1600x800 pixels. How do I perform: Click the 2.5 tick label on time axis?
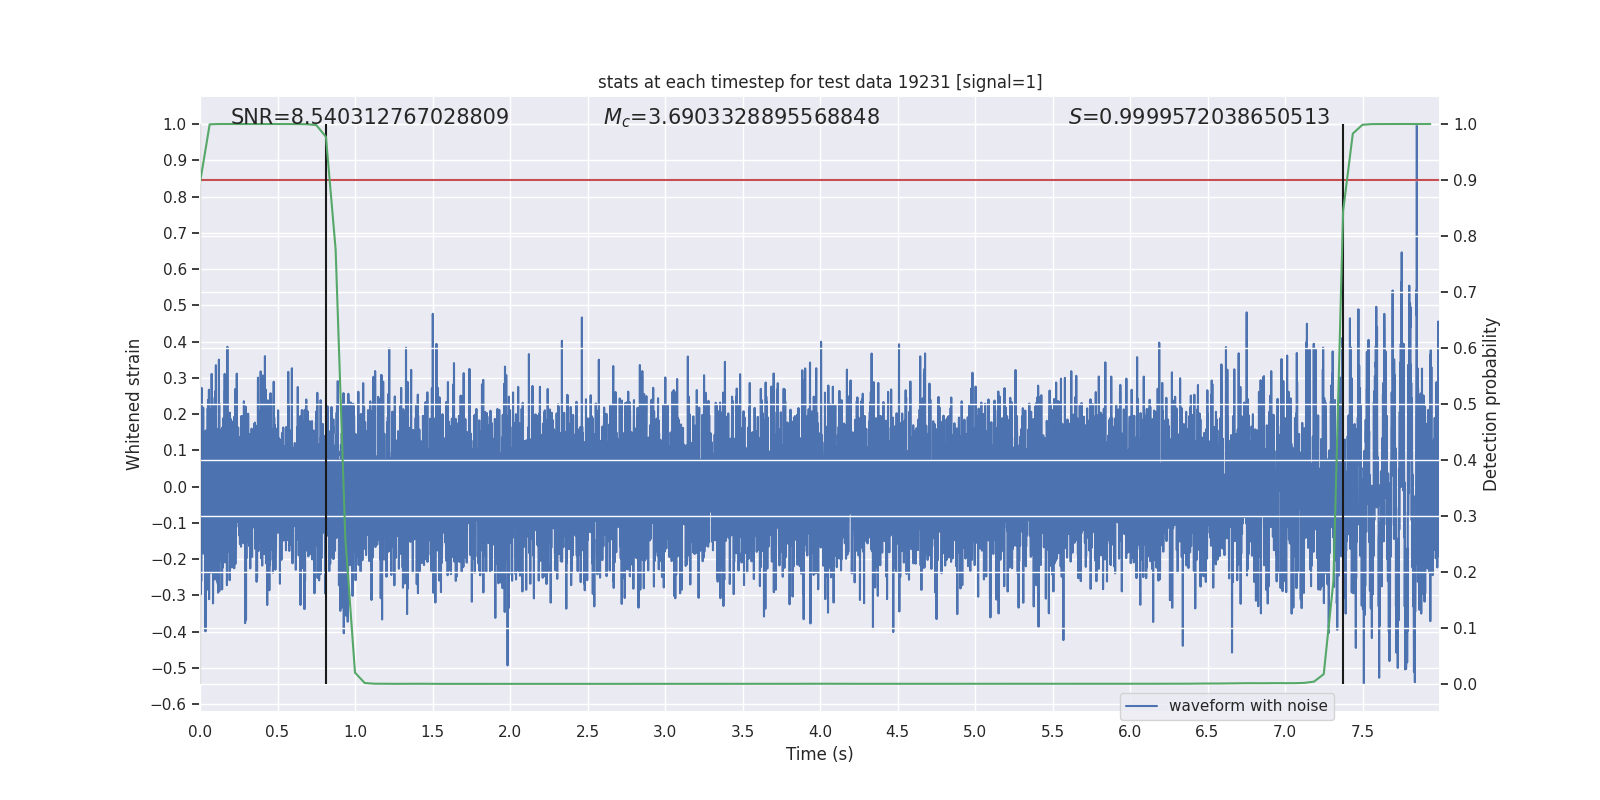pos(587,731)
